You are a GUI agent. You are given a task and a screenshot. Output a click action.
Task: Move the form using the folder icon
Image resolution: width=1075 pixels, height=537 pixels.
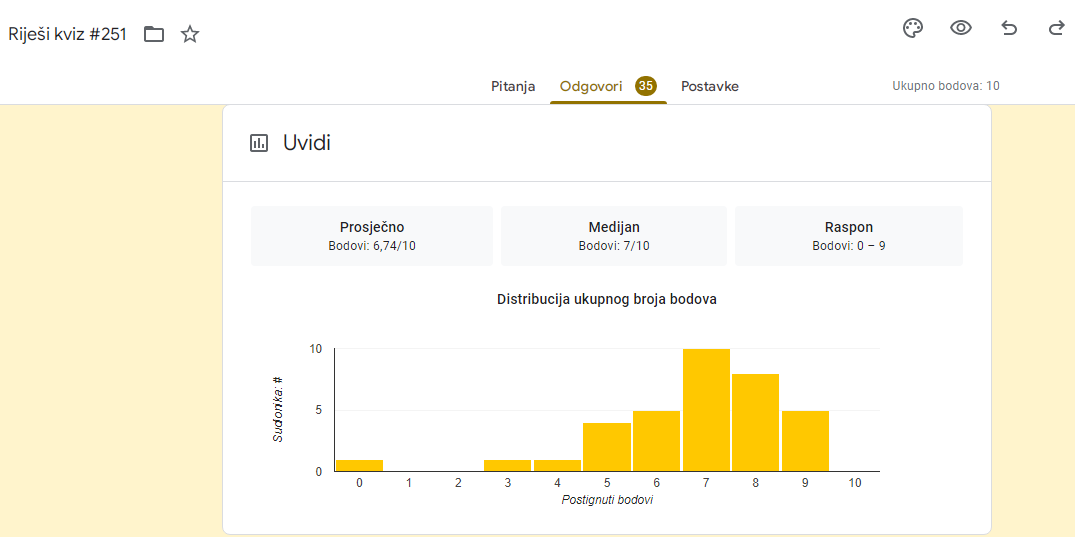click(154, 34)
